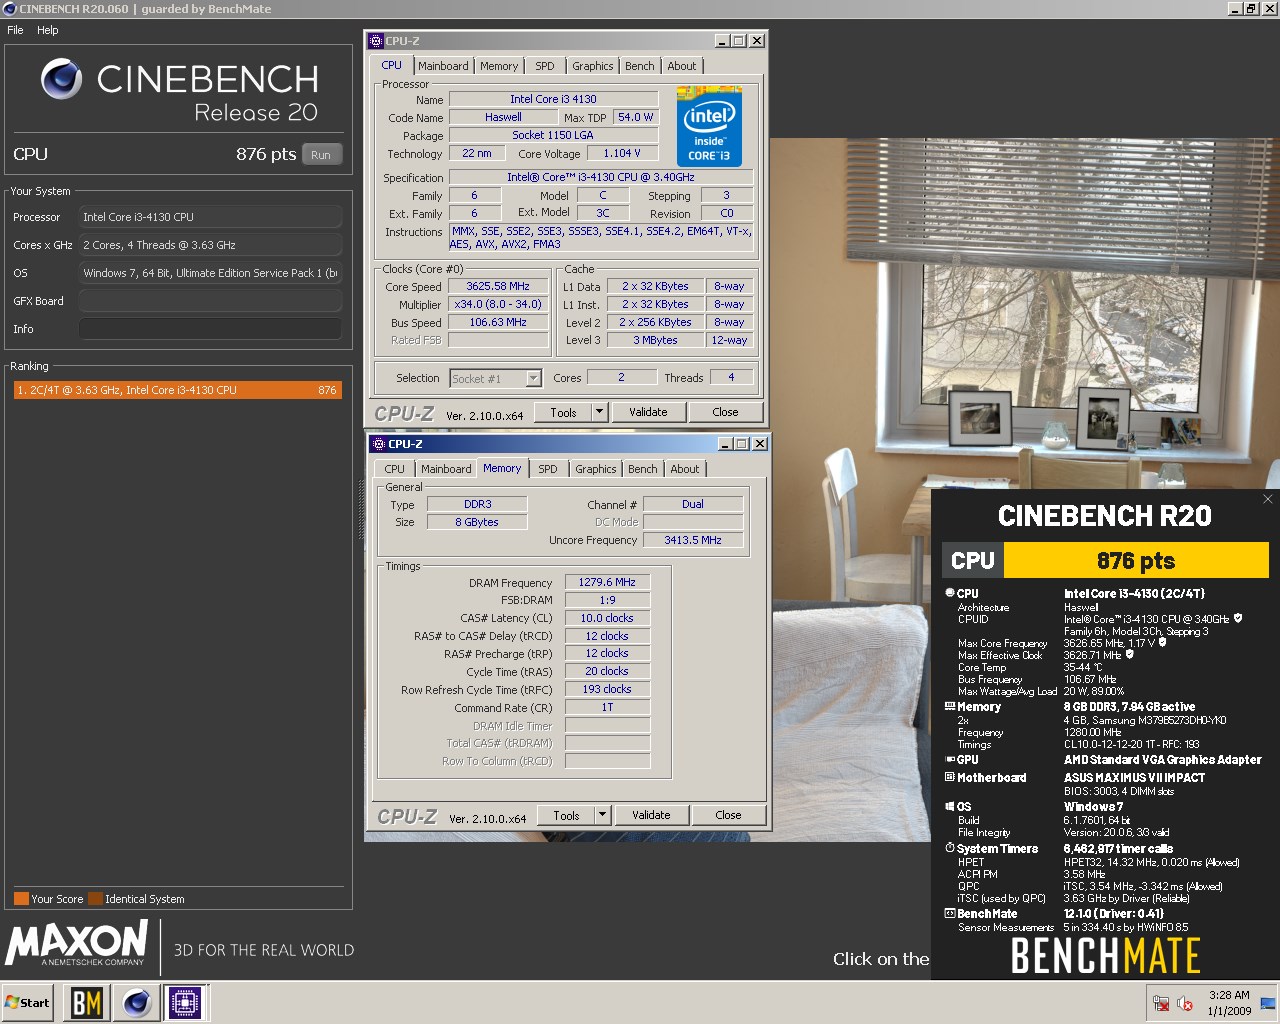Click the MAXON logo
Viewport: 1280px width, 1024px height.
(x=77, y=943)
